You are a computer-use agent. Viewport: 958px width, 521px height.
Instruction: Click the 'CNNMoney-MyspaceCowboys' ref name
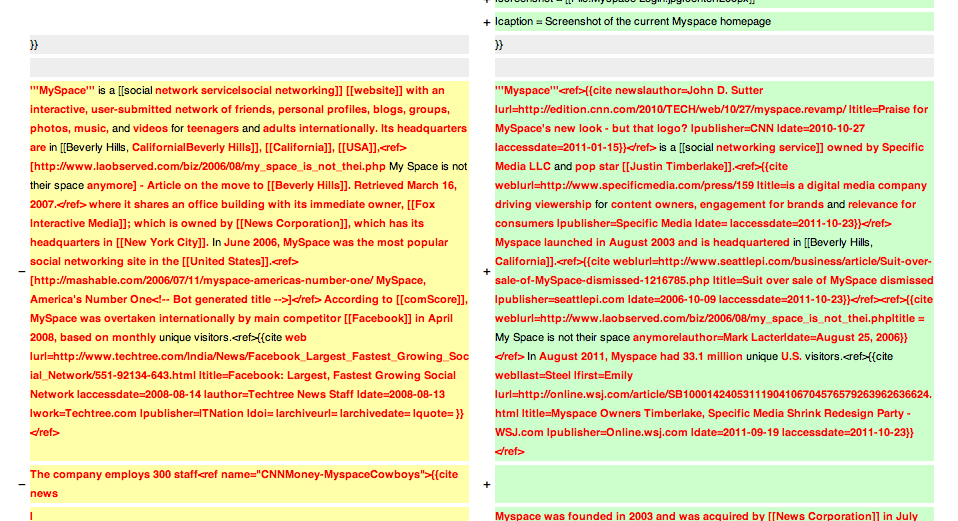point(339,474)
